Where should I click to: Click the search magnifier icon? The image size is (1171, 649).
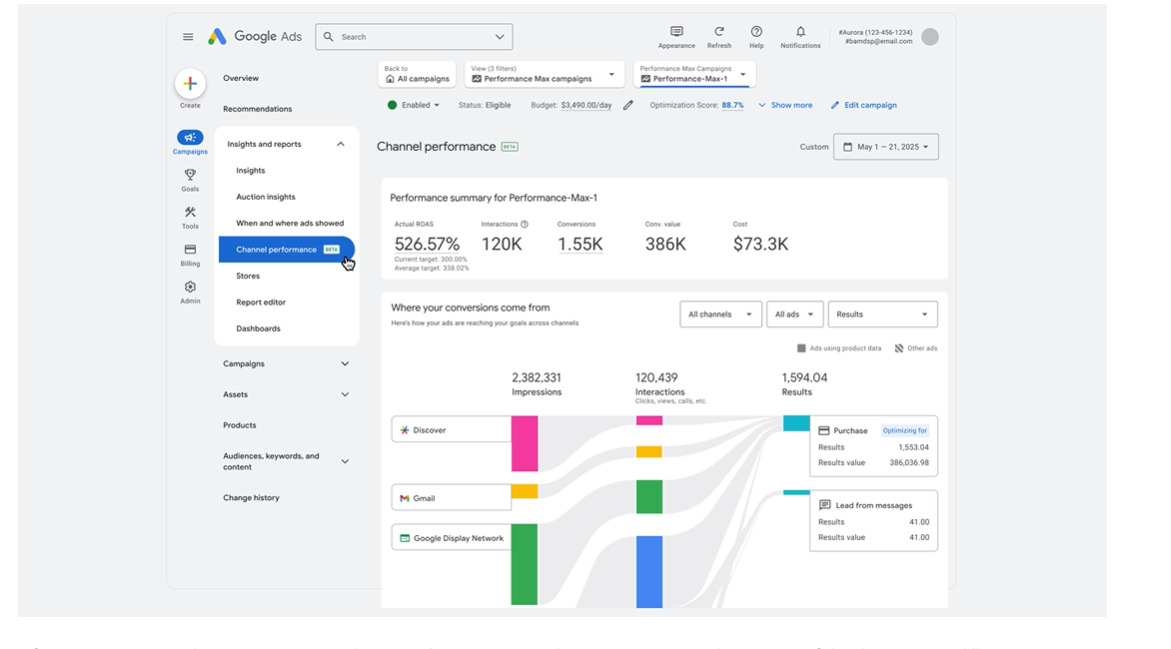point(329,37)
